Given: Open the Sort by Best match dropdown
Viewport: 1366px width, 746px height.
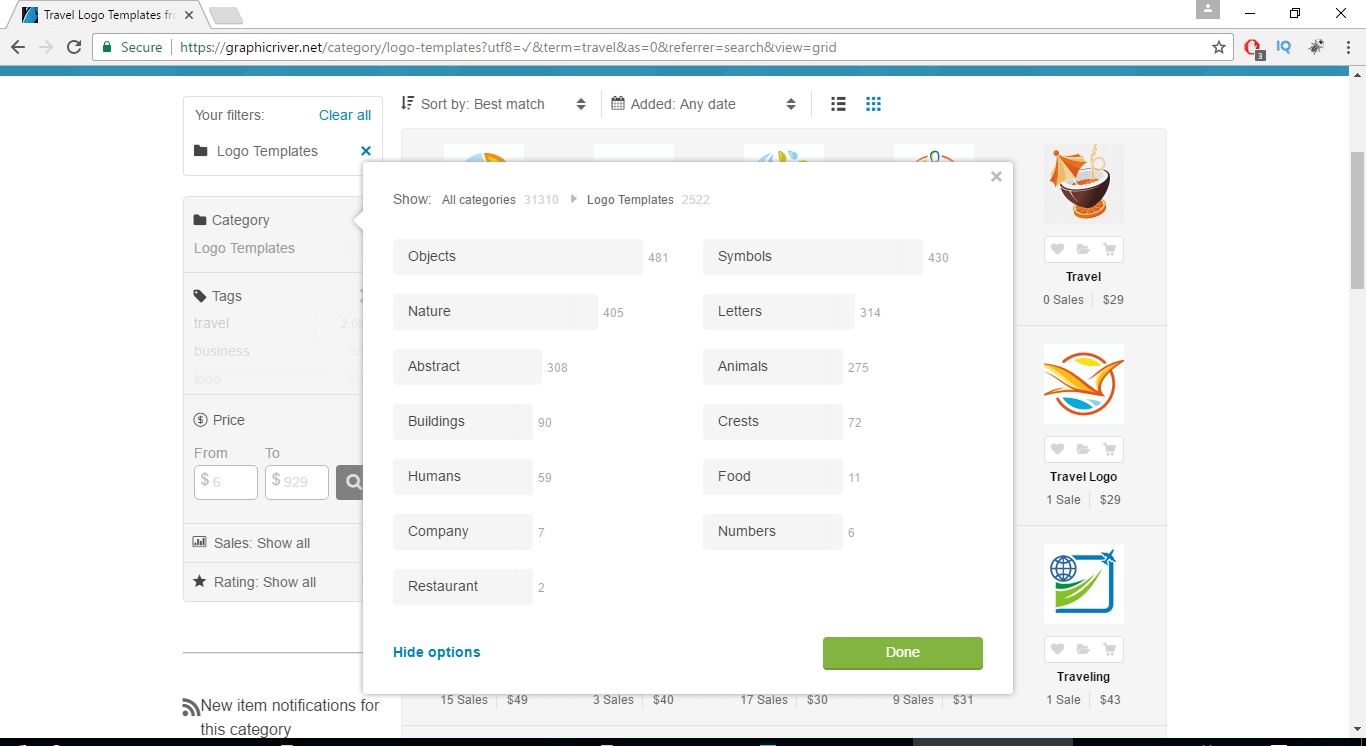Looking at the screenshot, I should point(493,104).
